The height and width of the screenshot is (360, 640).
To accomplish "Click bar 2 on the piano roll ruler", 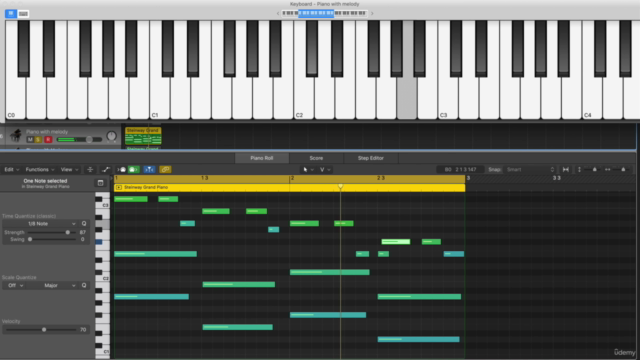I will coord(292,178).
